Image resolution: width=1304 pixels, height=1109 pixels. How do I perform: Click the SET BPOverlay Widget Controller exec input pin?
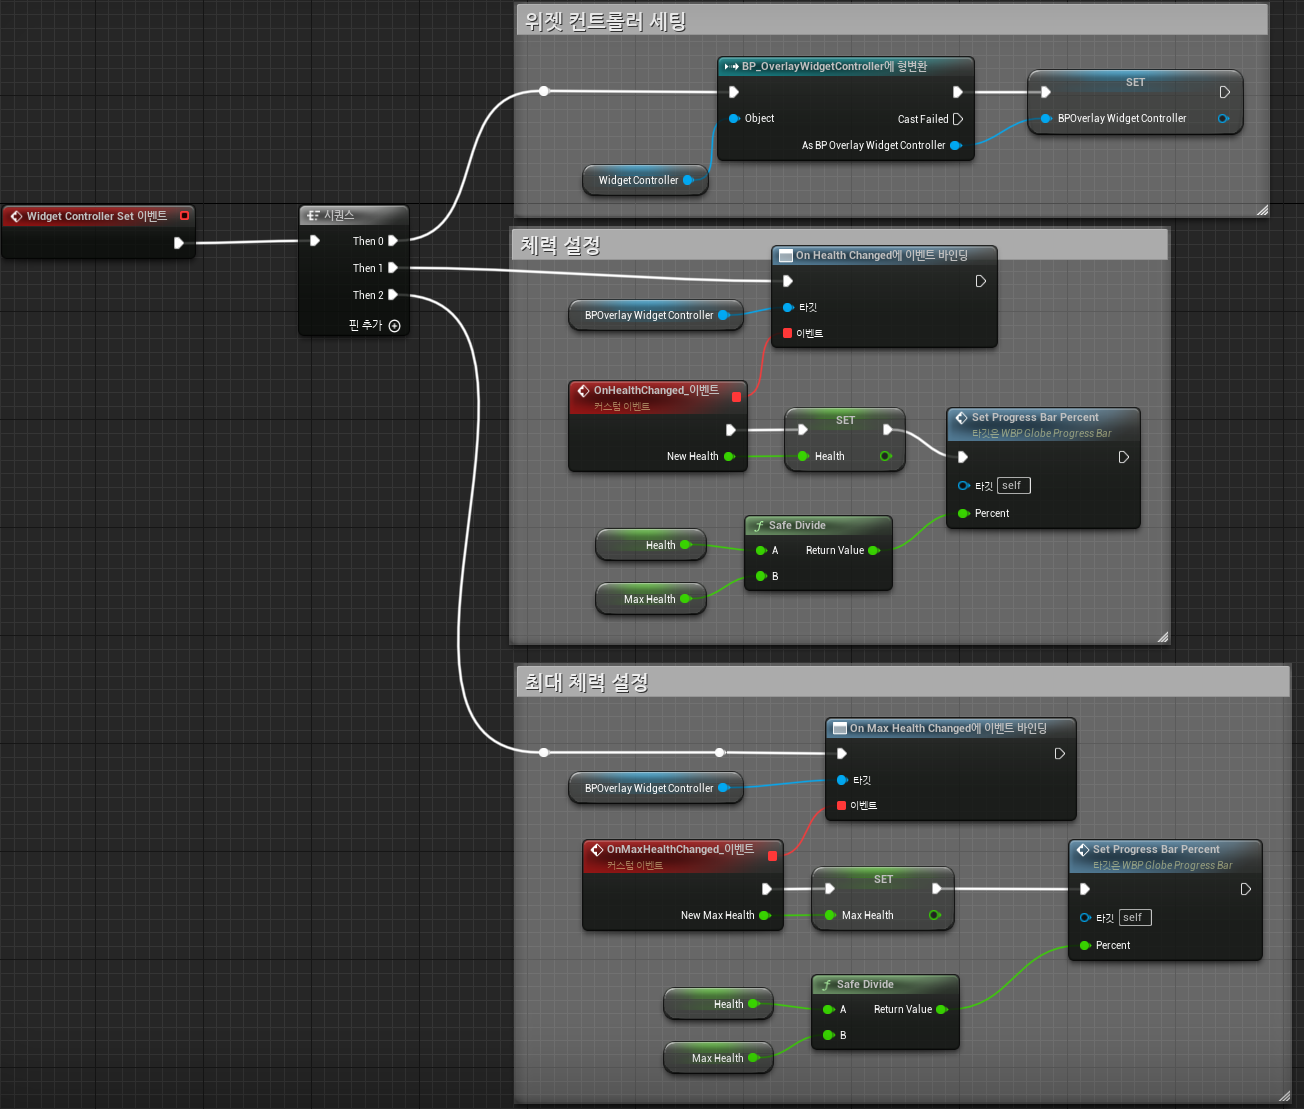point(1046,92)
